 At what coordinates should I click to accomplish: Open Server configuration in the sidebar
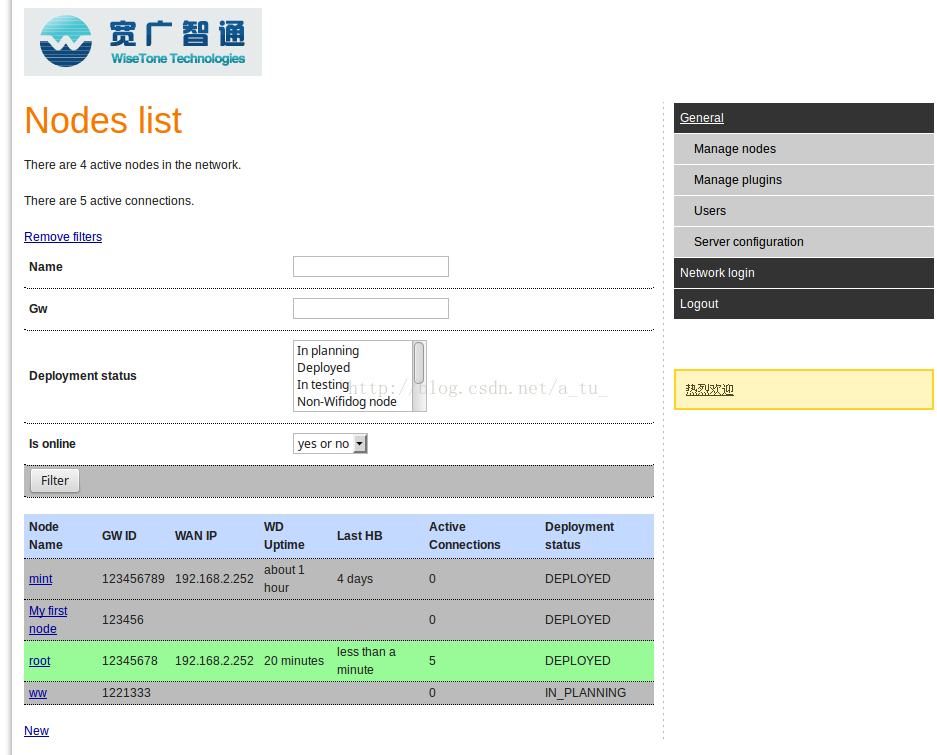804,242
